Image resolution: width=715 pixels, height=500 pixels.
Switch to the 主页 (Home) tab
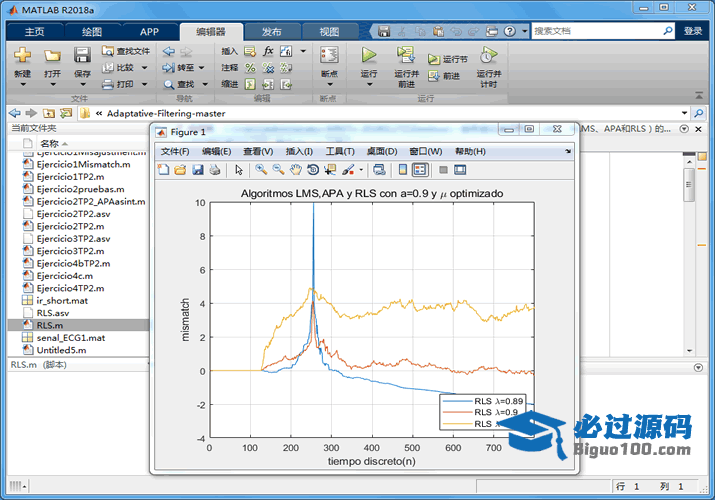click(x=35, y=32)
